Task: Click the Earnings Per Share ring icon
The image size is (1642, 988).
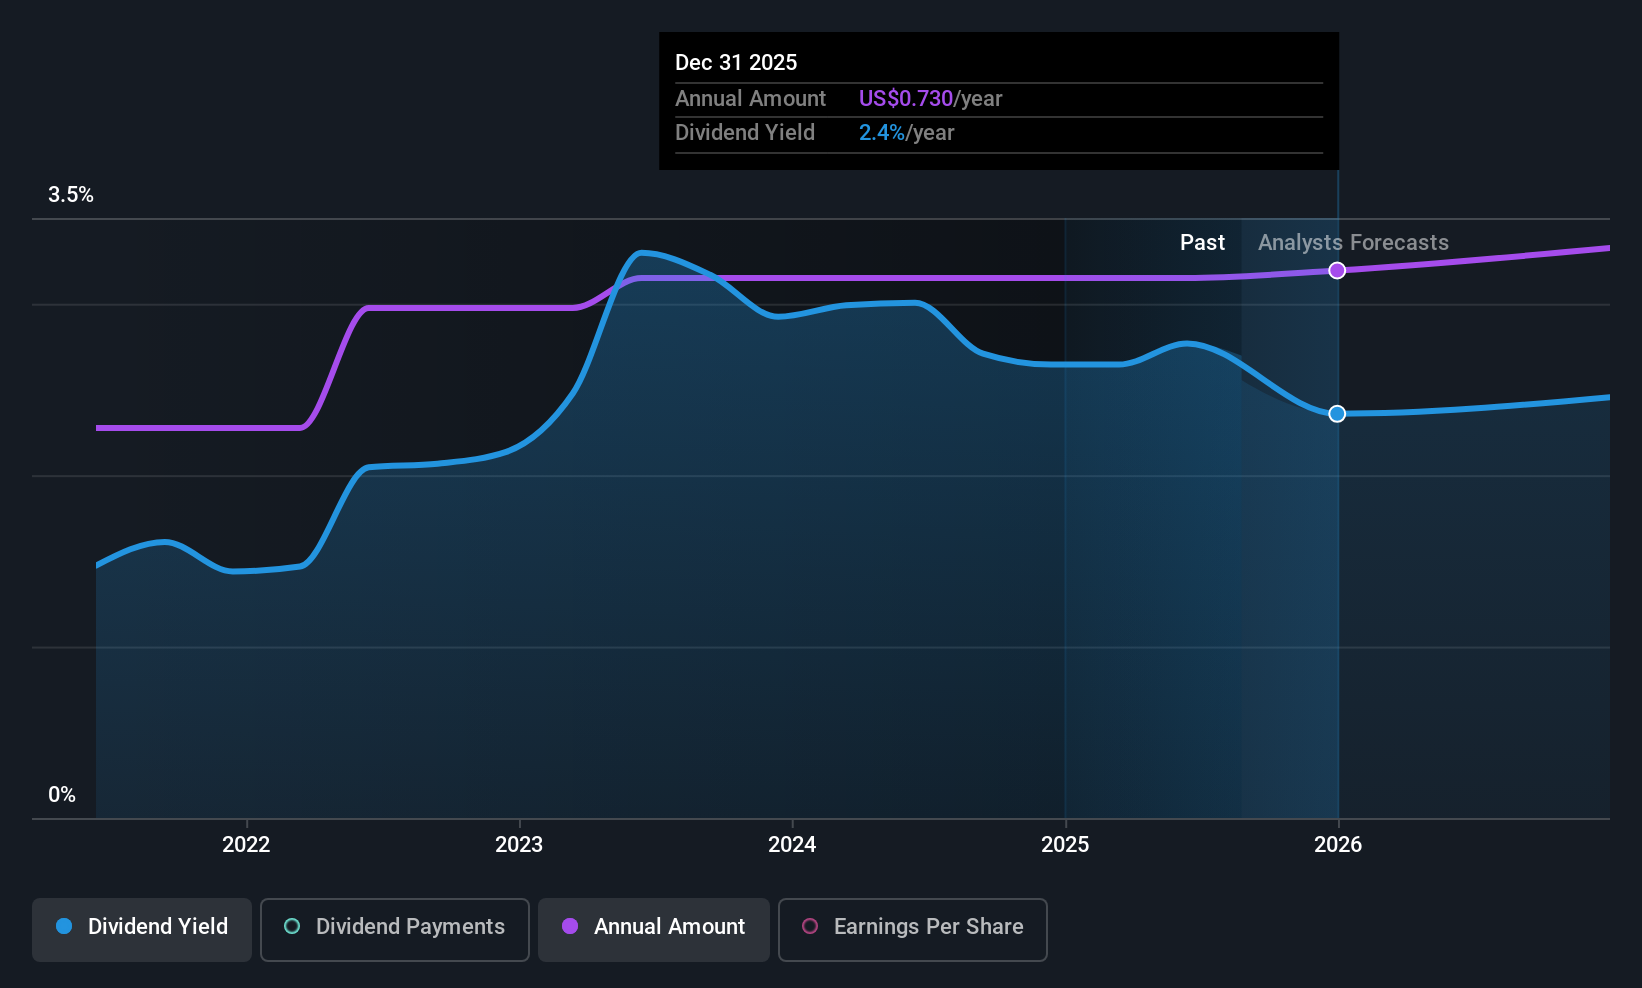Action: pos(810,926)
